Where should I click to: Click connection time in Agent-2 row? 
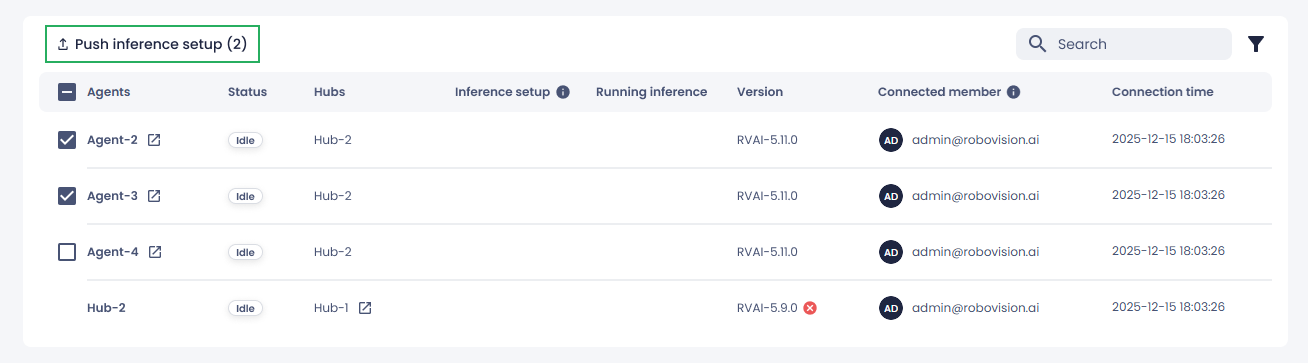click(x=1168, y=139)
